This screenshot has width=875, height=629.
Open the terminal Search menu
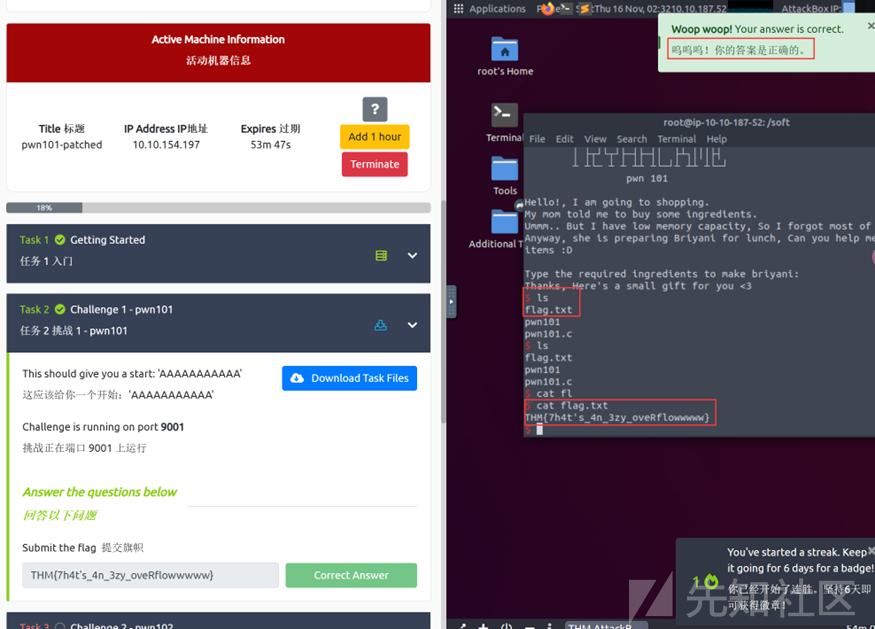coord(632,139)
